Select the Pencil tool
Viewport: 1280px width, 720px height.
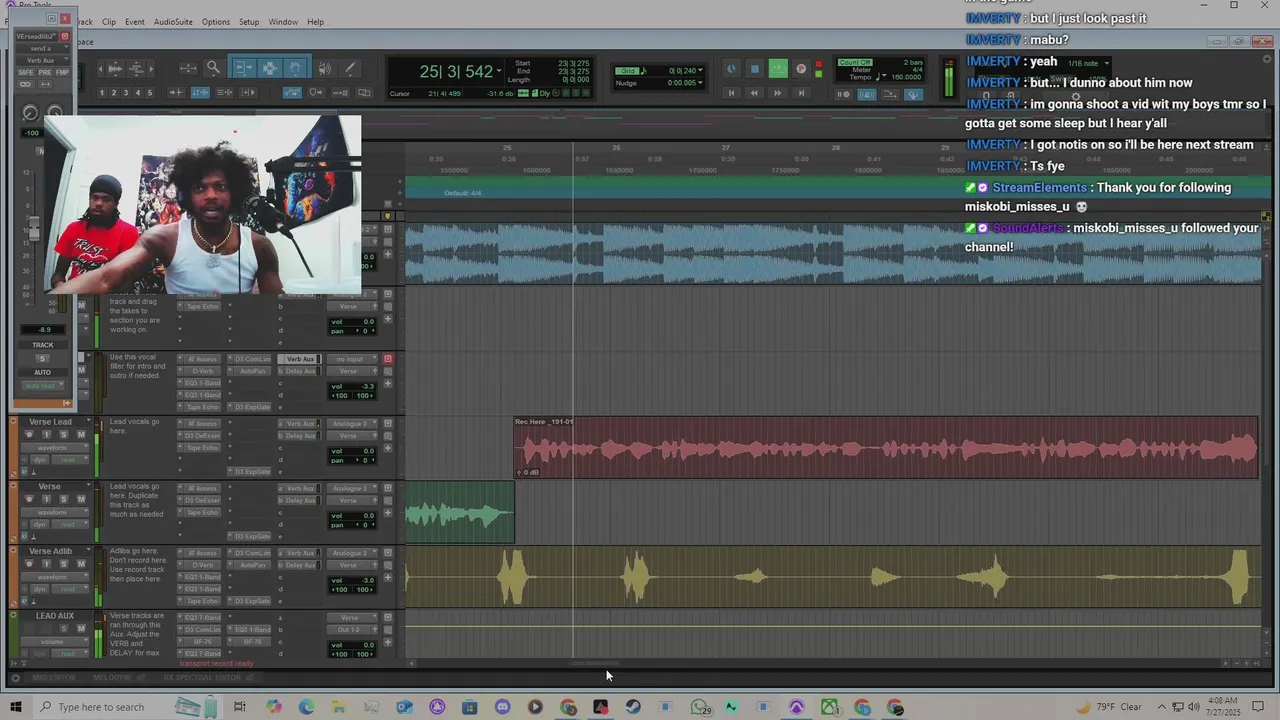pos(350,68)
